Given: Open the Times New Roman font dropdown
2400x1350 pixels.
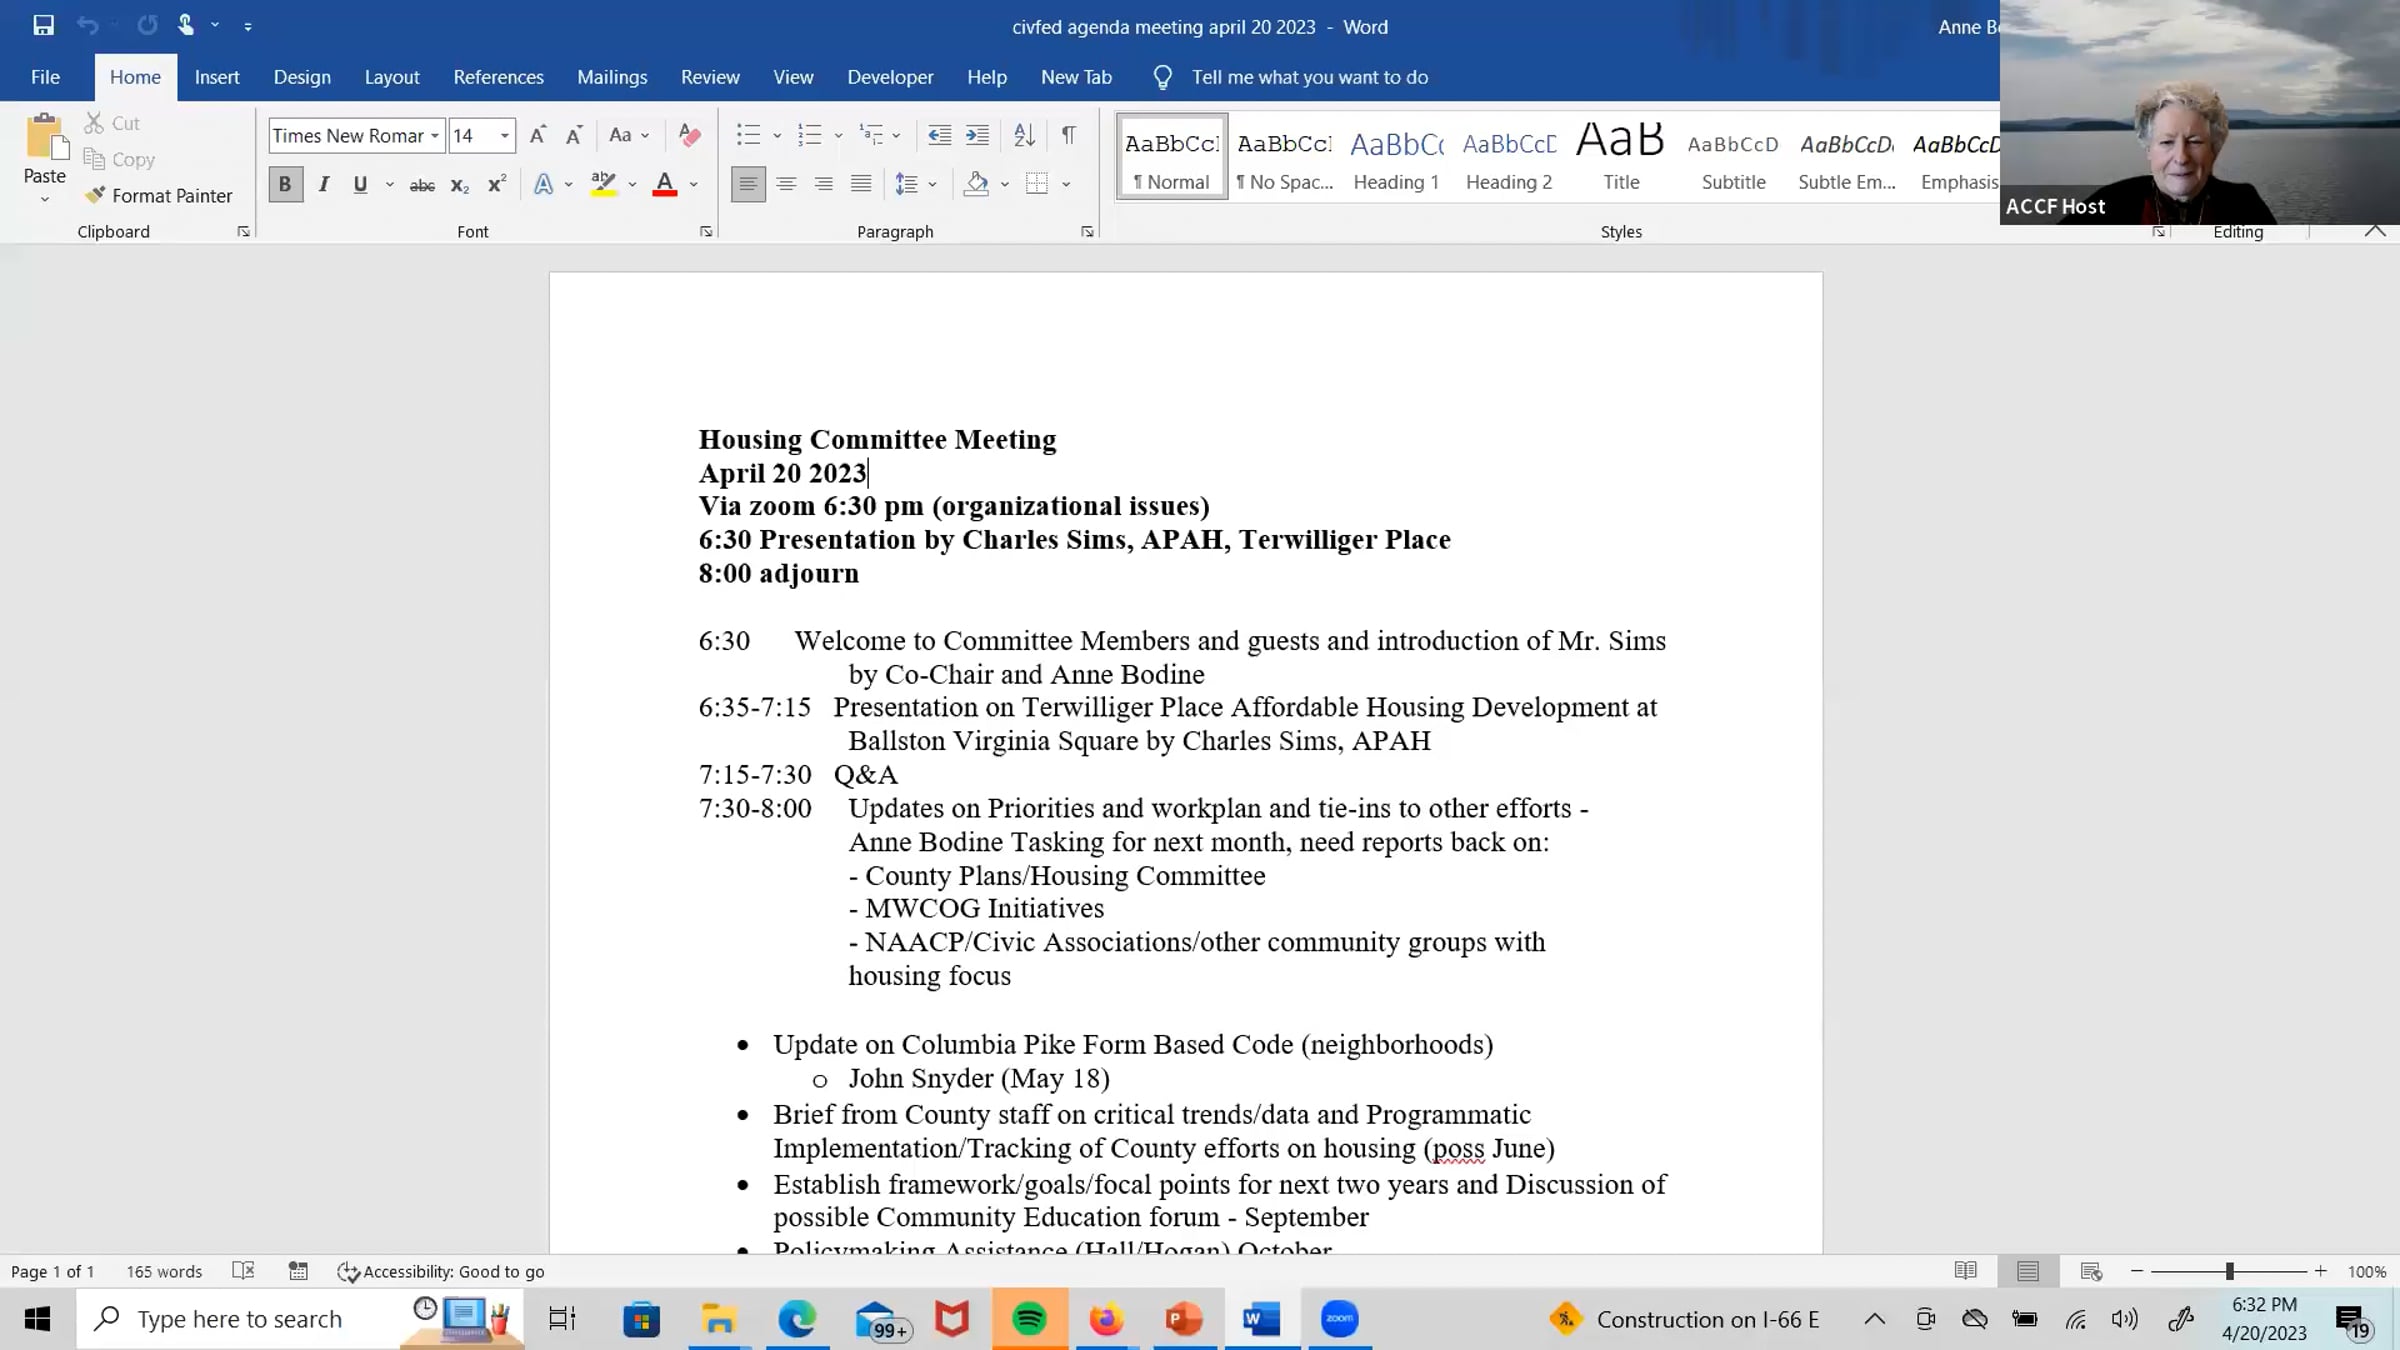Looking at the screenshot, I should 435,136.
